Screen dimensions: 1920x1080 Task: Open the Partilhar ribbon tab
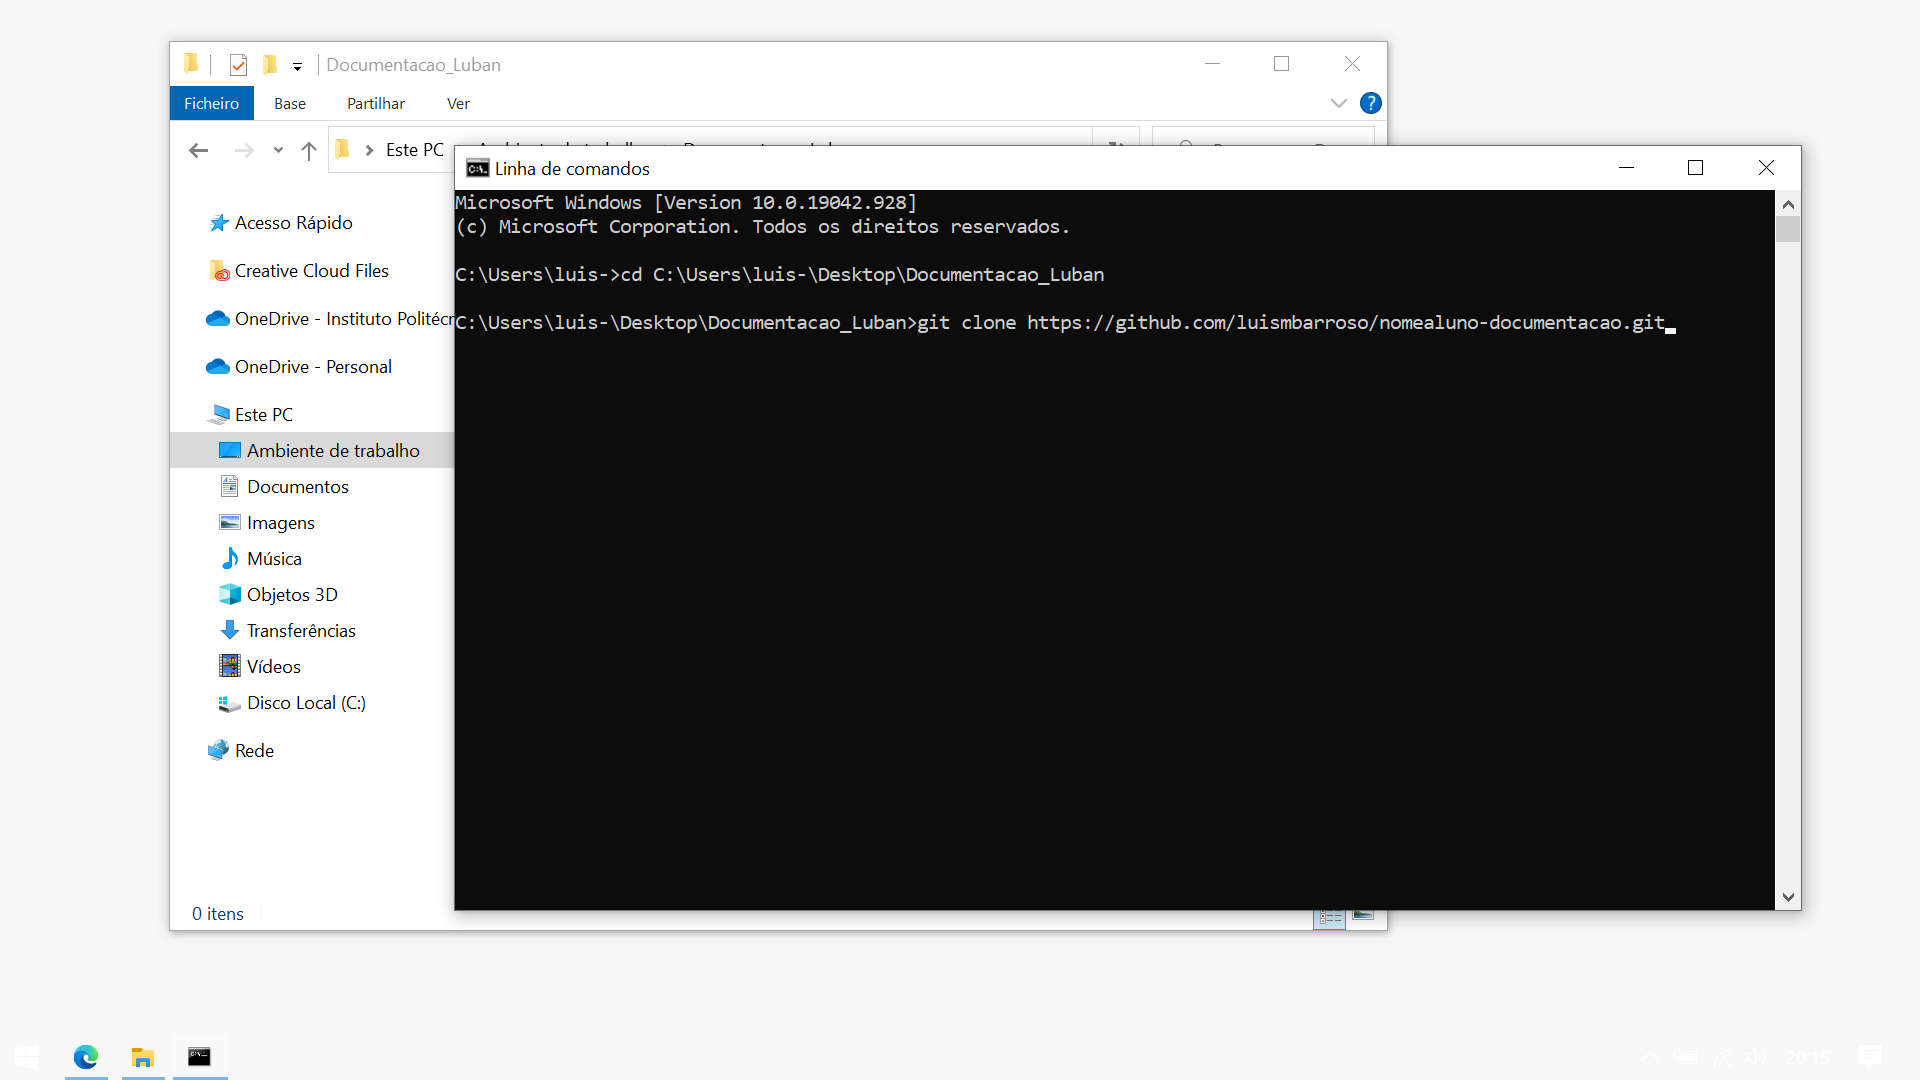[x=376, y=103]
